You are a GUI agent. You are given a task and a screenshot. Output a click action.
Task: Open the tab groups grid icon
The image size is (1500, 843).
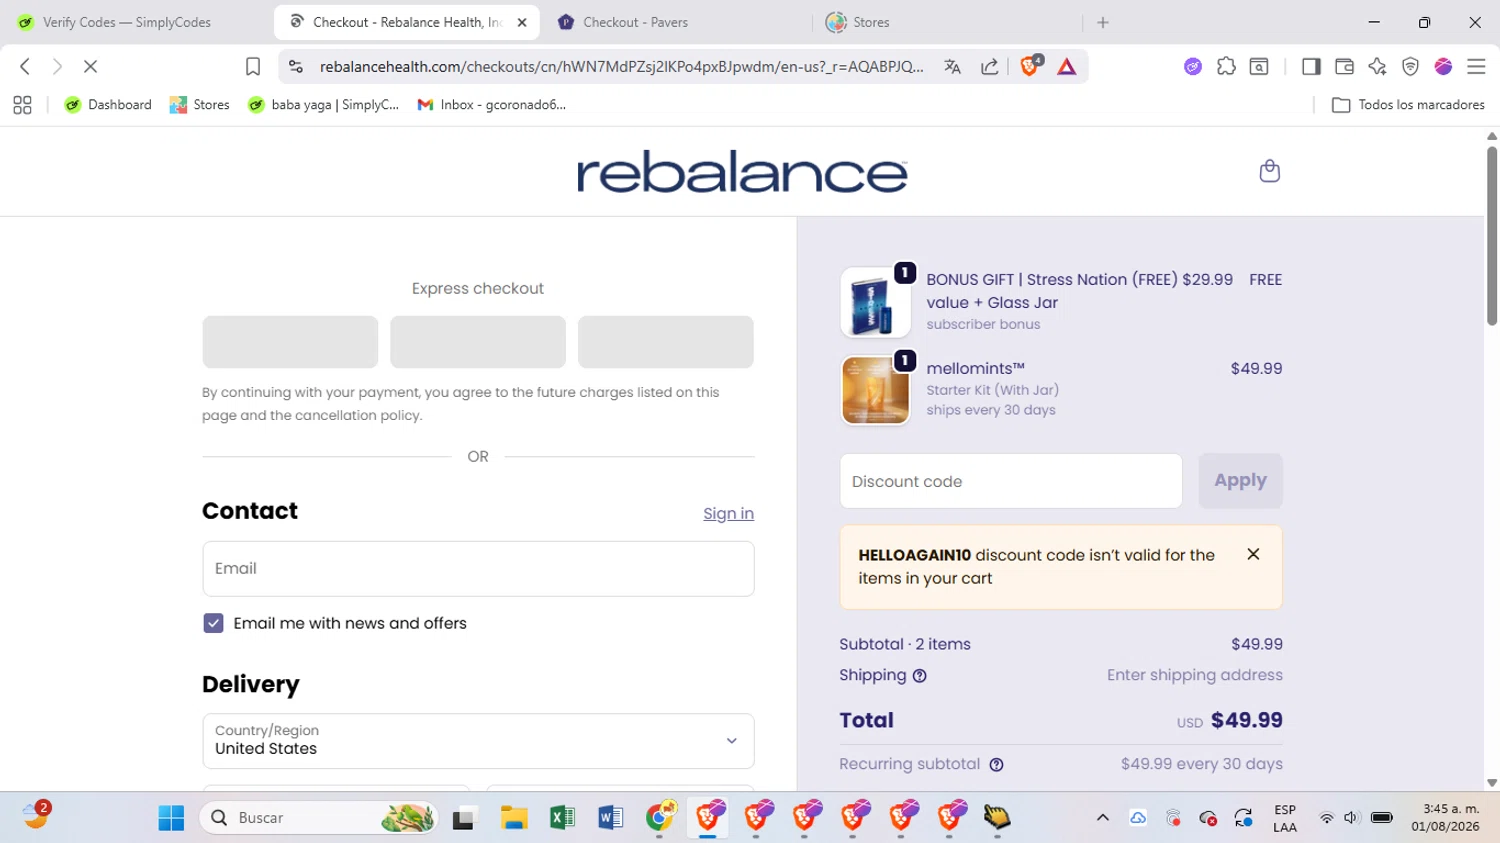(x=22, y=105)
